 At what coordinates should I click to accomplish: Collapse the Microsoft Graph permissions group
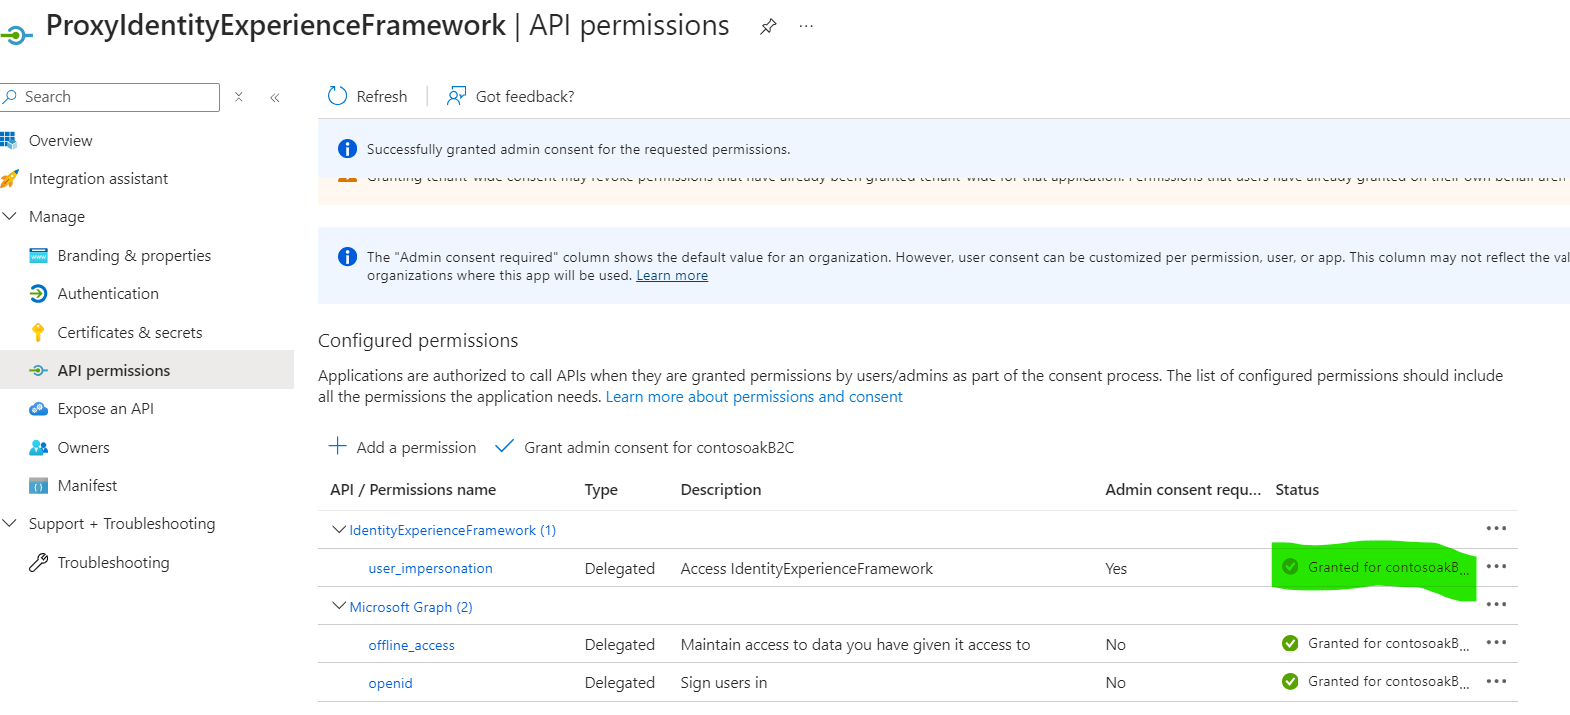coord(339,606)
